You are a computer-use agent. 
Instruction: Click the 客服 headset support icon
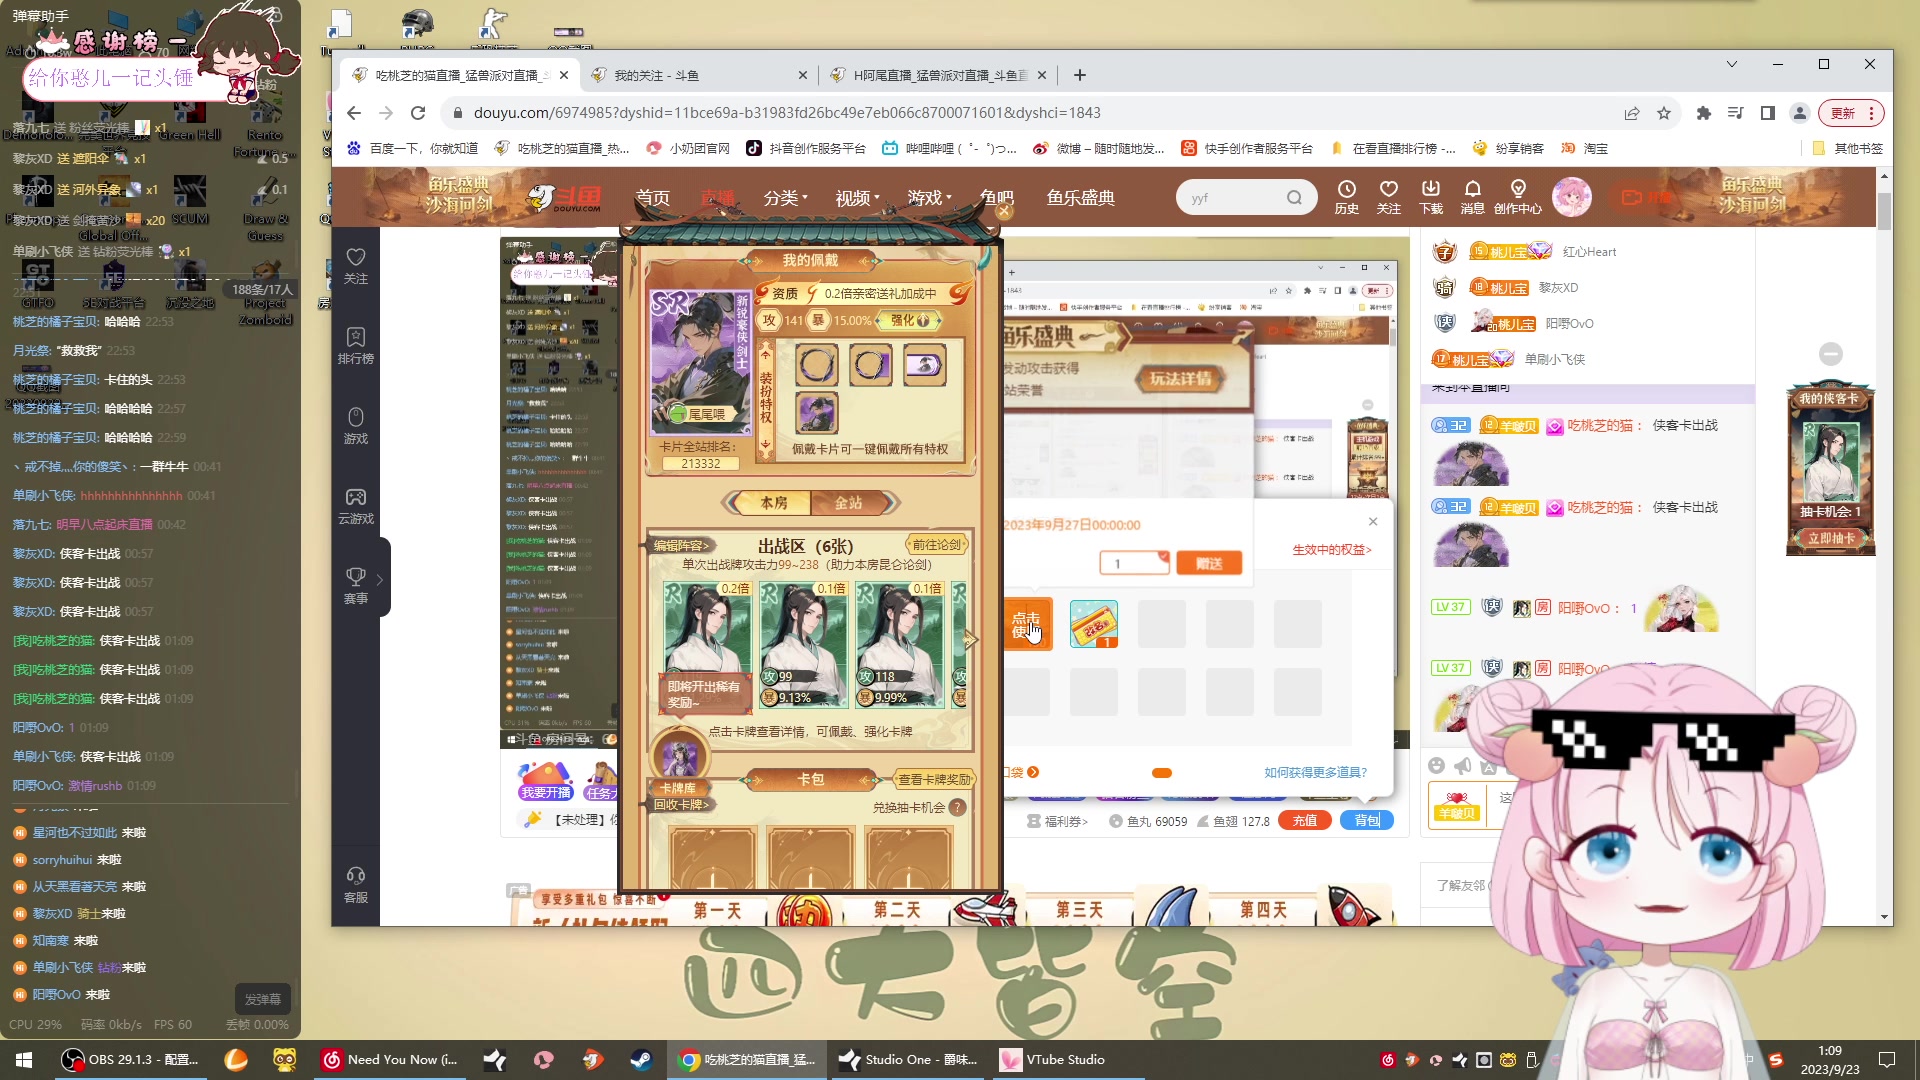pos(356,884)
